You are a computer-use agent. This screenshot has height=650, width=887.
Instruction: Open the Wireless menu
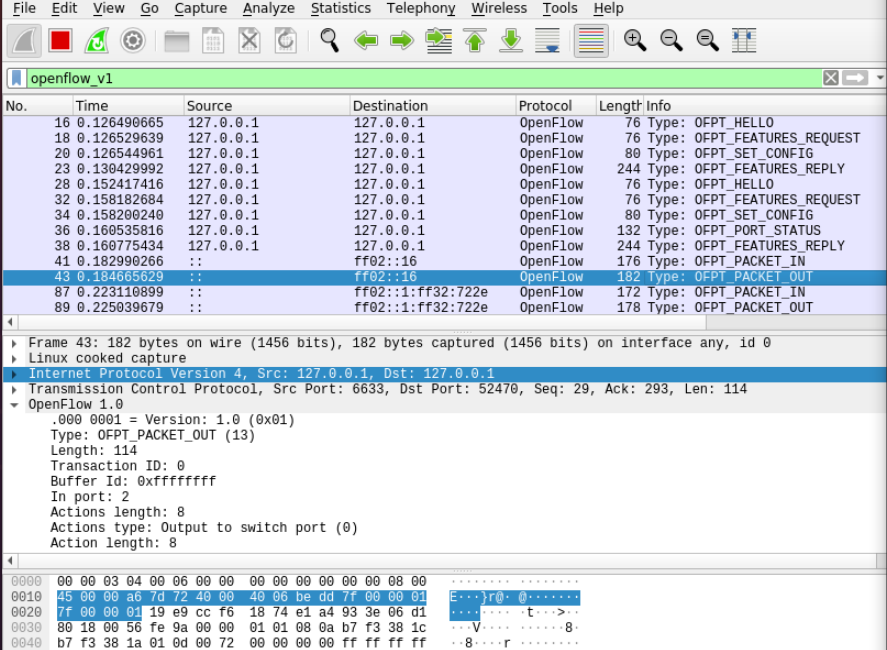(499, 8)
